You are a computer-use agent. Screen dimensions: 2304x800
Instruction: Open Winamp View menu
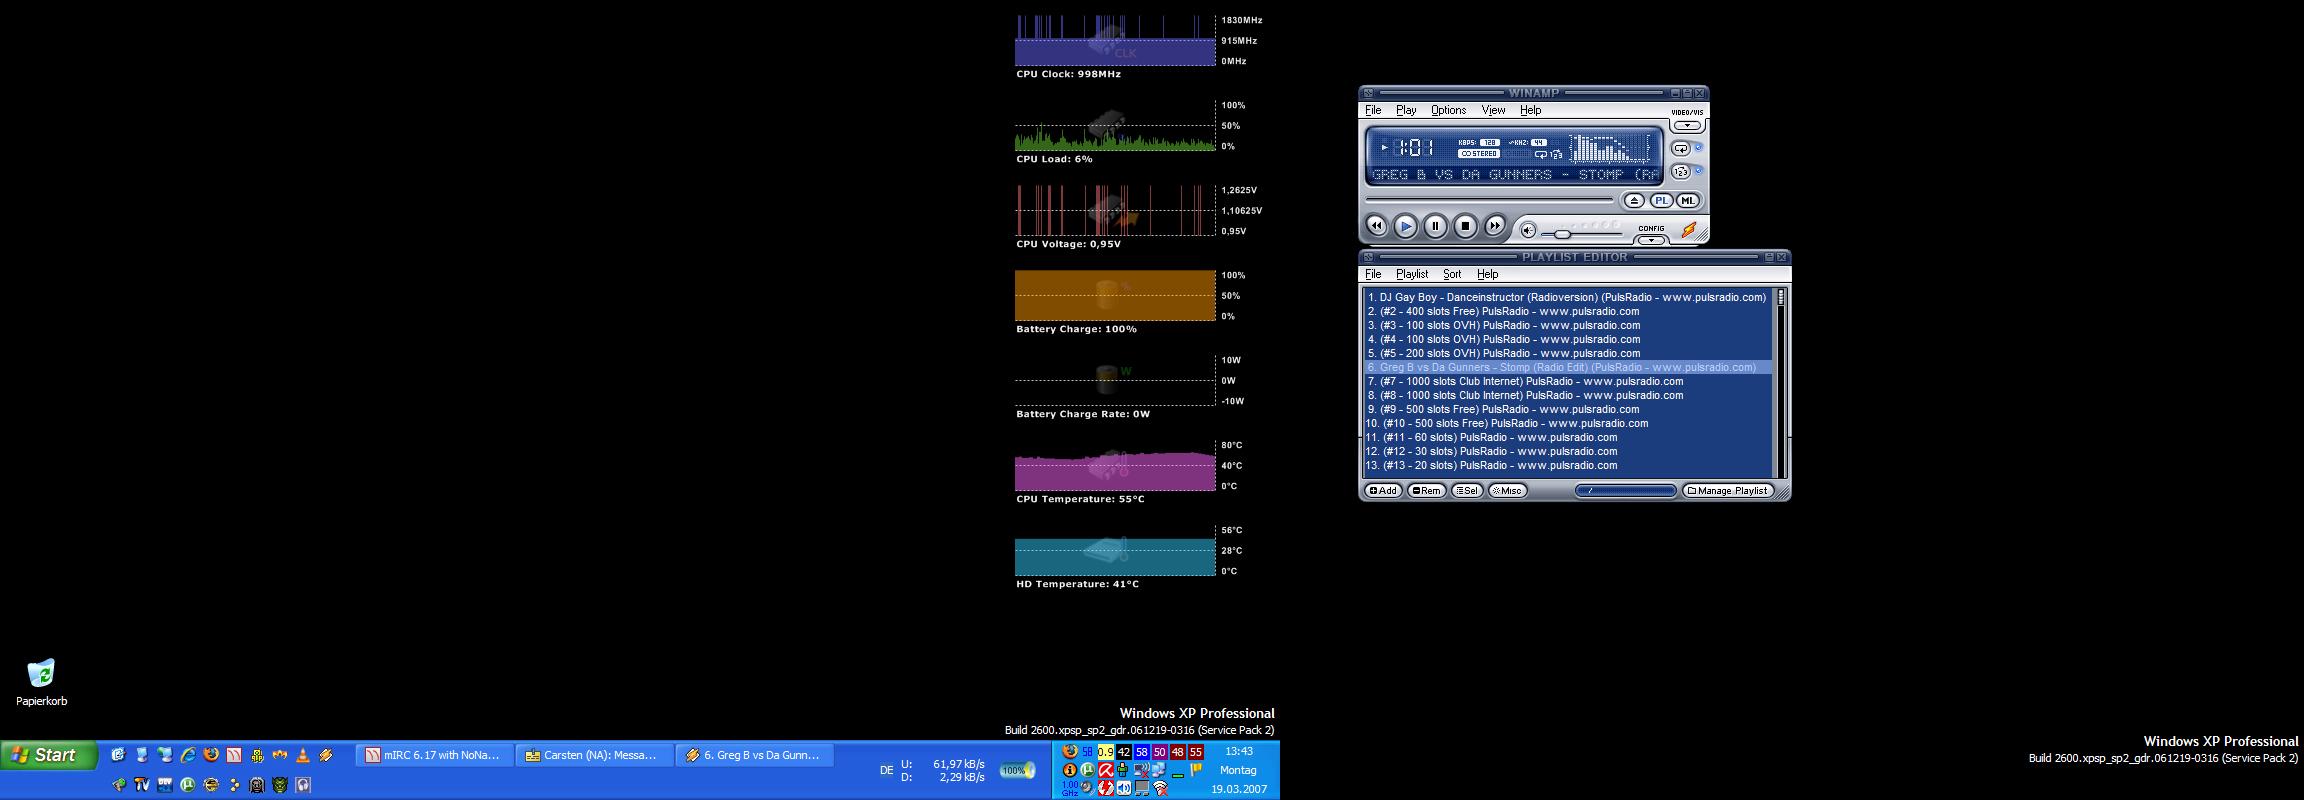[x=1493, y=110]
